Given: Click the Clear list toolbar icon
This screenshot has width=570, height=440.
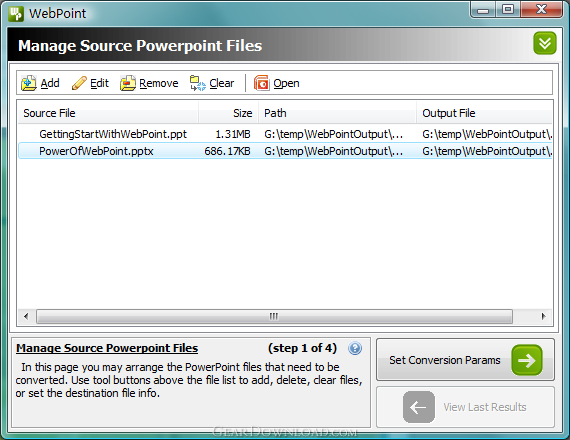Looking at the screenshot, I should [198, 83].
